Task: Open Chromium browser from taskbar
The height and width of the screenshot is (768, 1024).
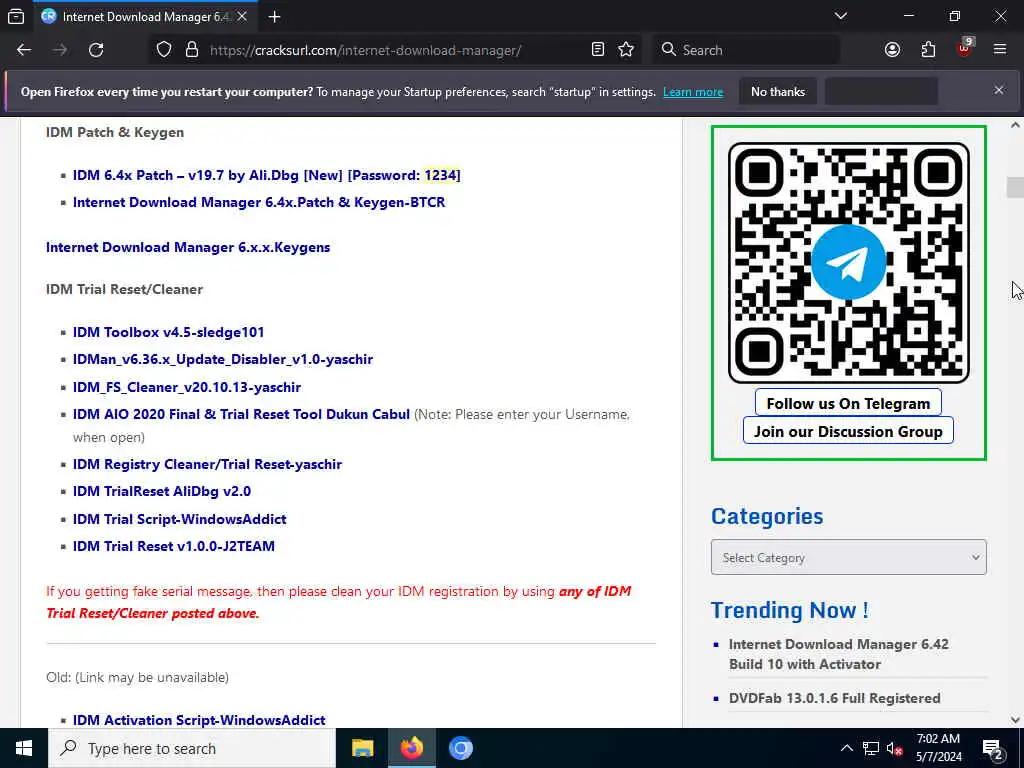Action: pos(460,748)
